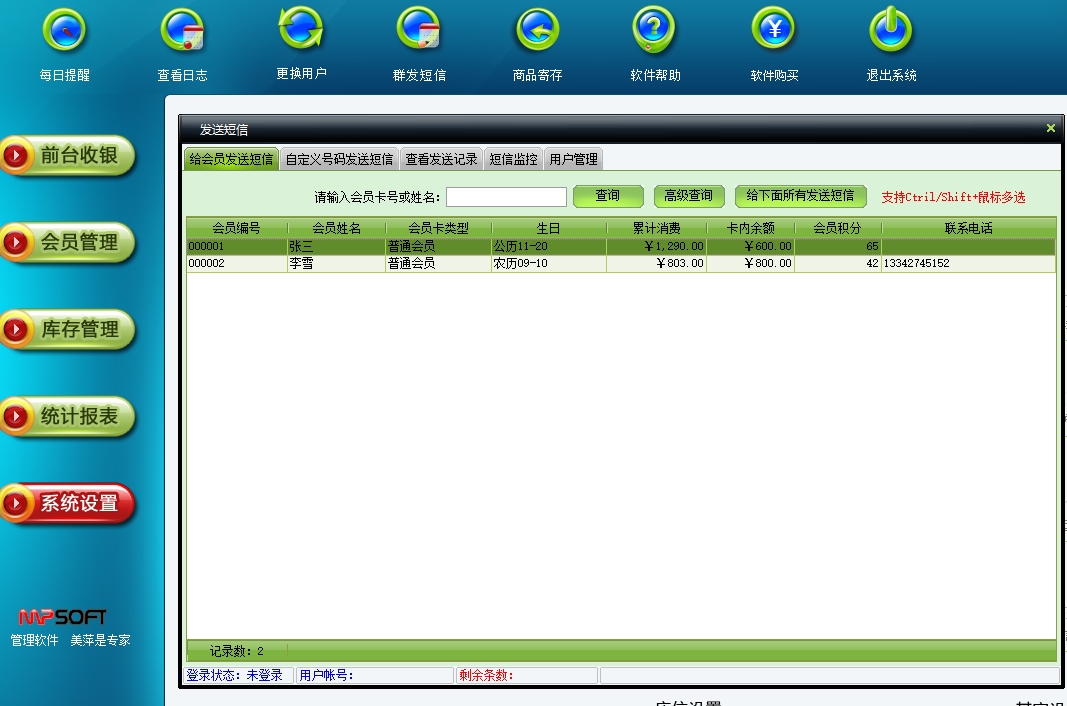Click the member card number input field

pos(506,197)
